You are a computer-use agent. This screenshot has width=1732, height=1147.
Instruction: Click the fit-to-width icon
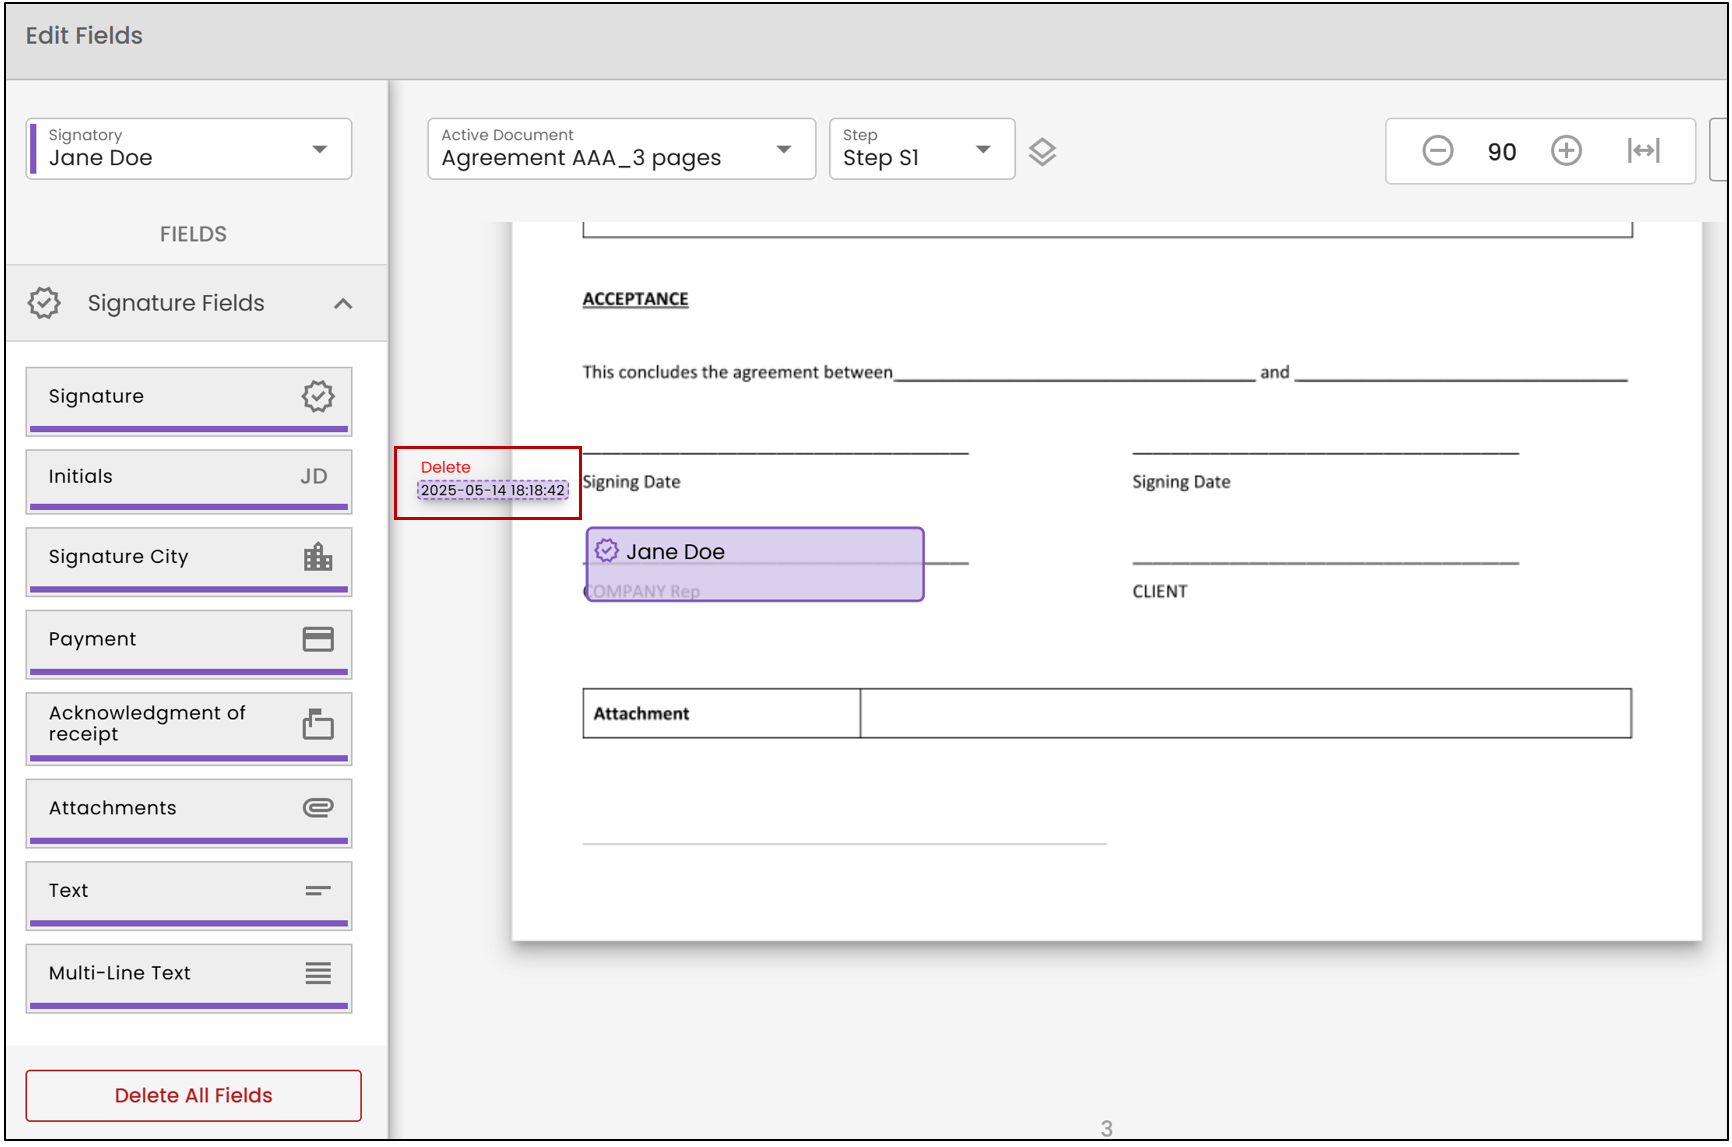click(1643, 151)
